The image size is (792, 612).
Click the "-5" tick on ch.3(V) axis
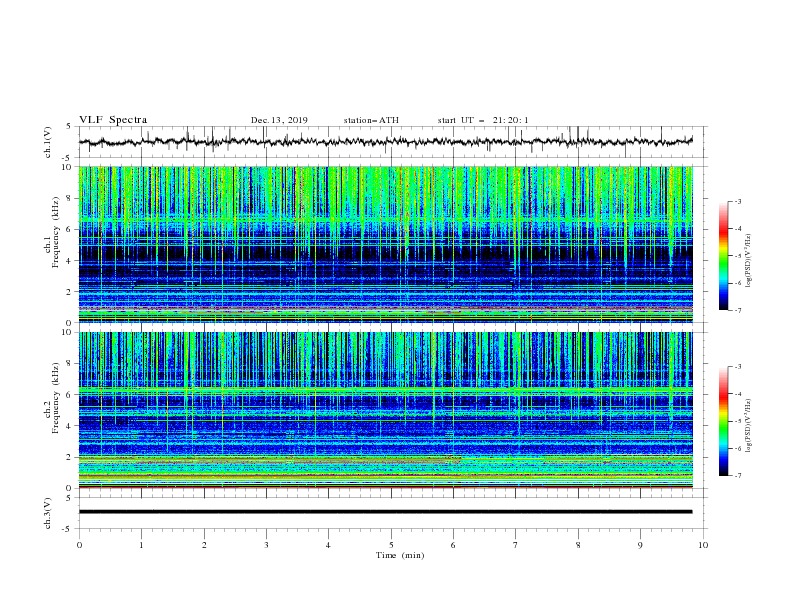67,529
